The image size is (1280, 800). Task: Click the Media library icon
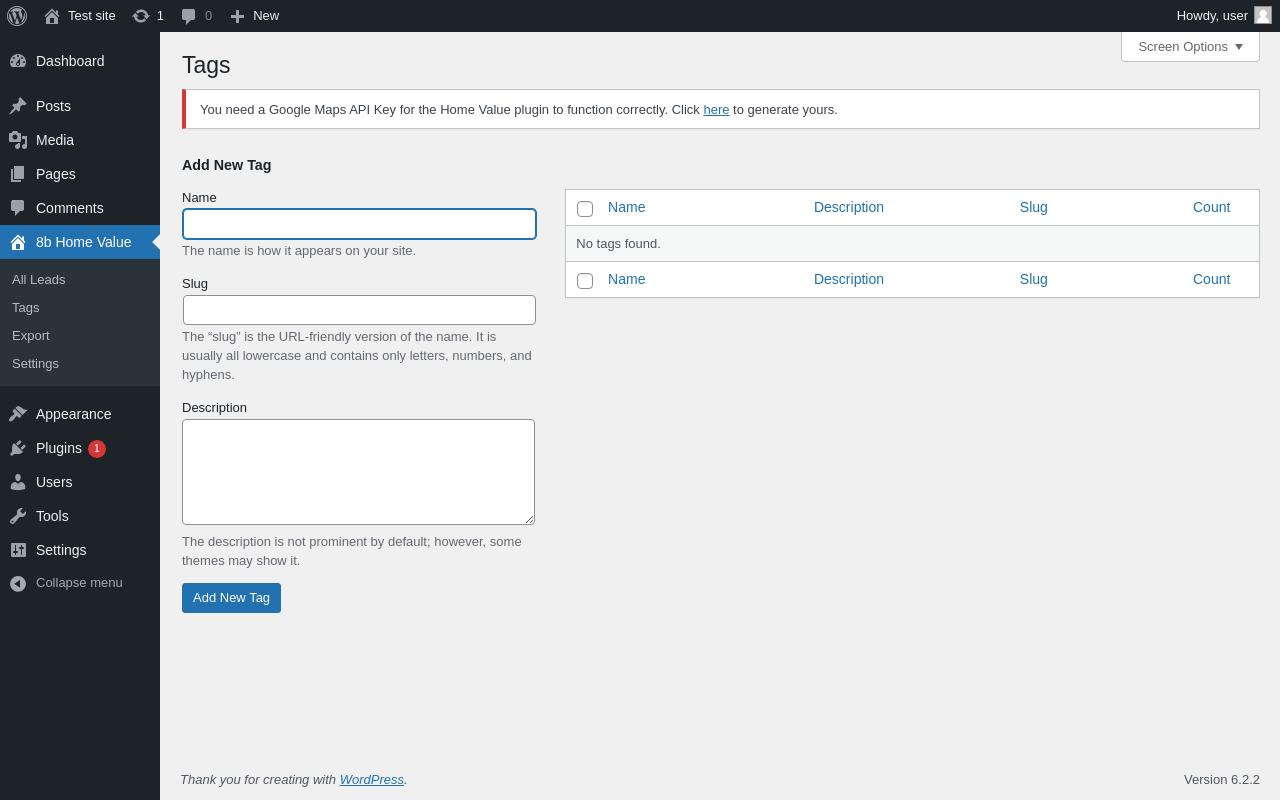click(18, 140)
